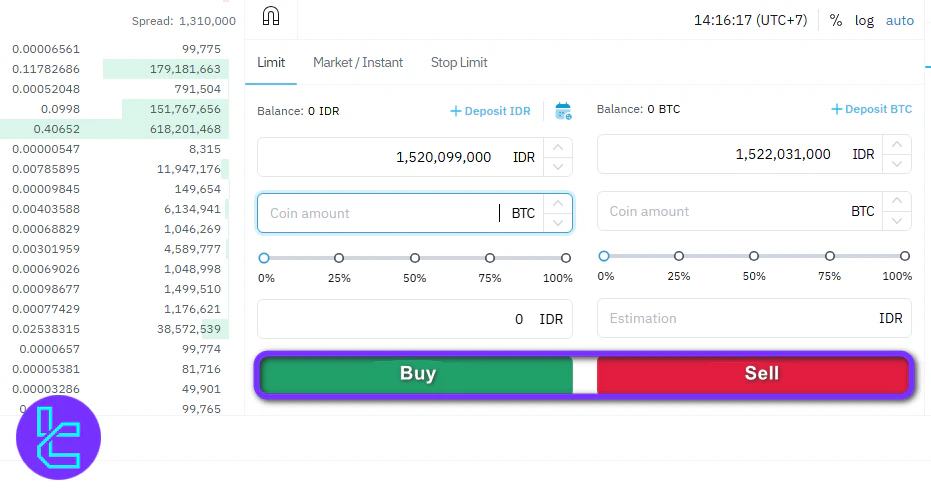Set buy slider to 50%
The width and height of the screenshot is (931, 498).
415,258
